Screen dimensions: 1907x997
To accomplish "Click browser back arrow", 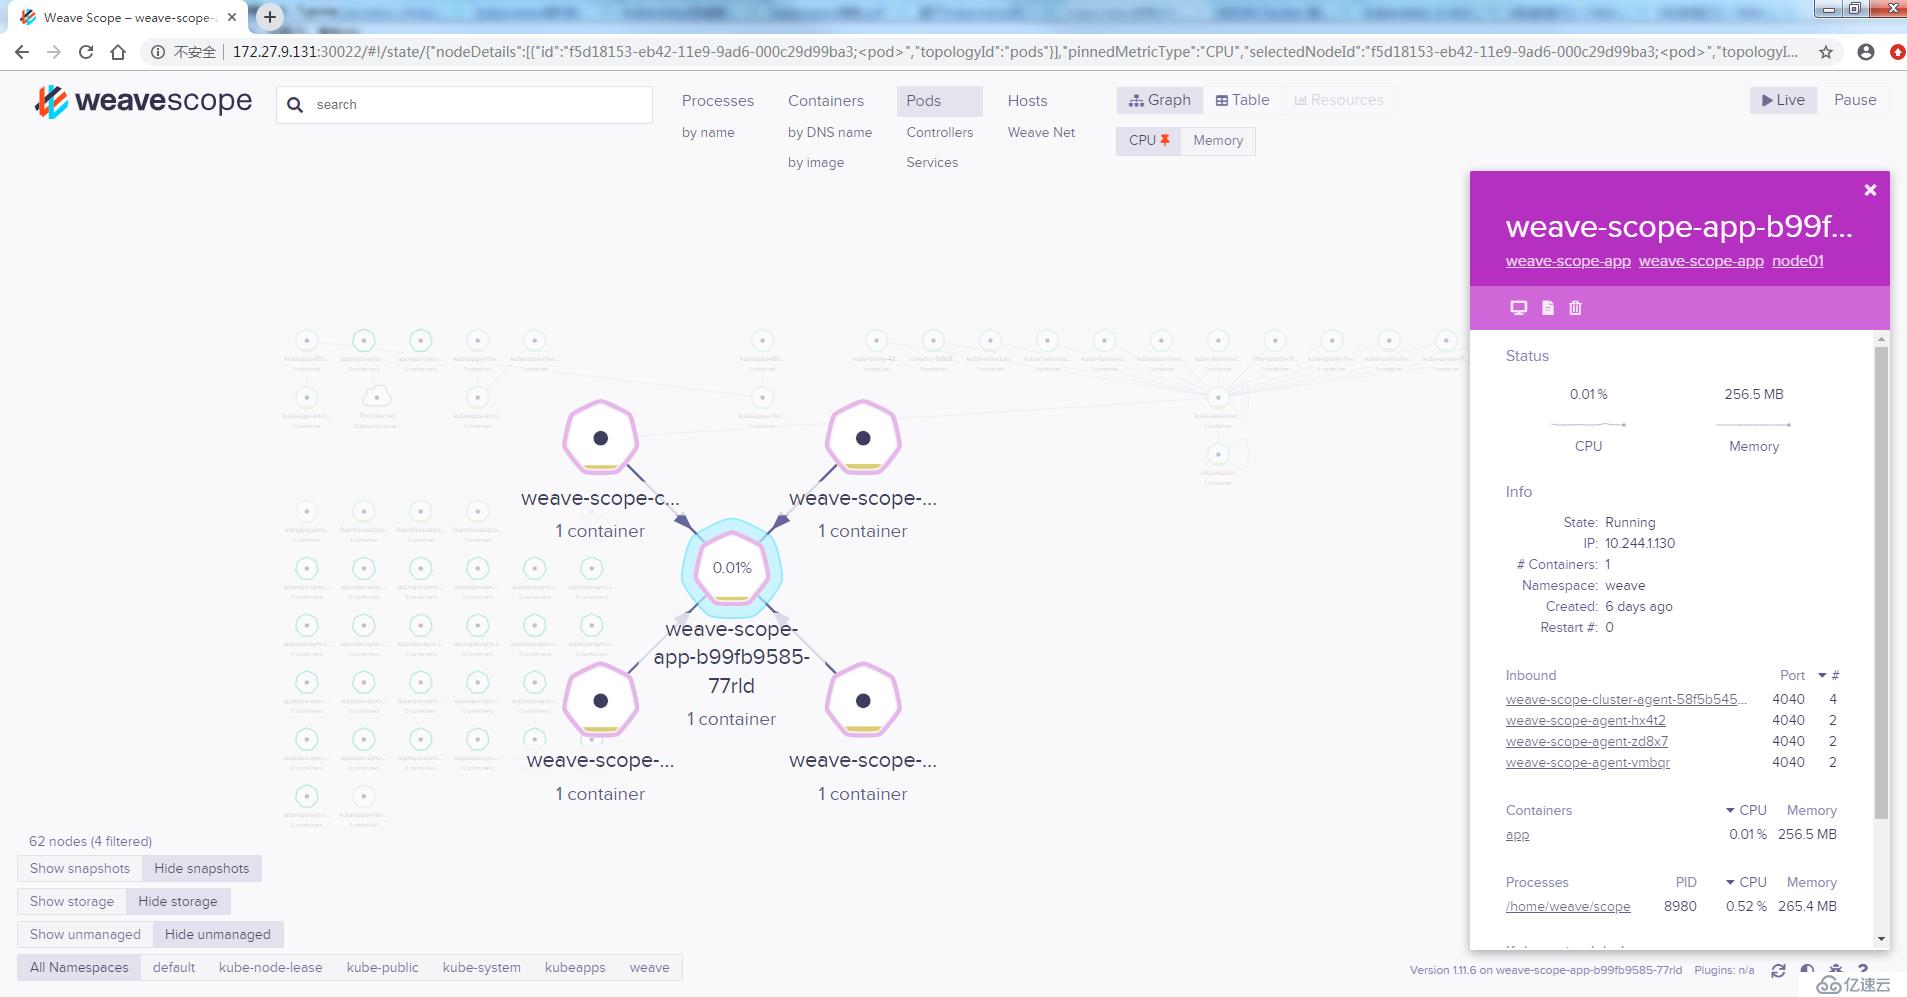I will coord(22,52).
